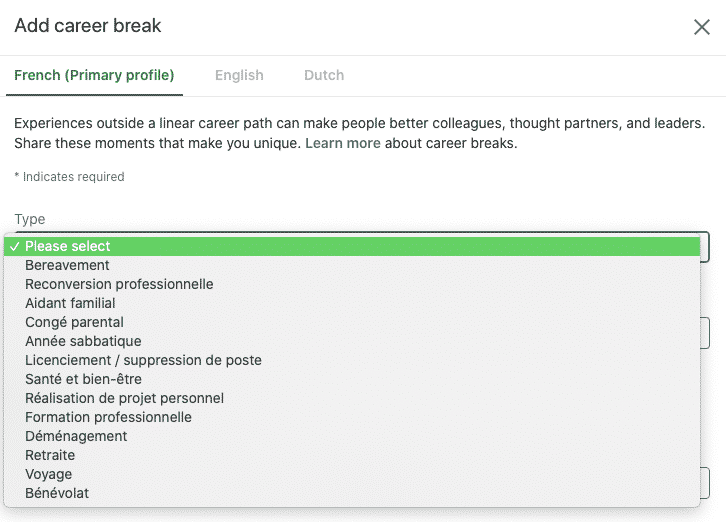Select Année sabbatique option
726x522 pixels.
pyautogui.click(x=83, y=341)
